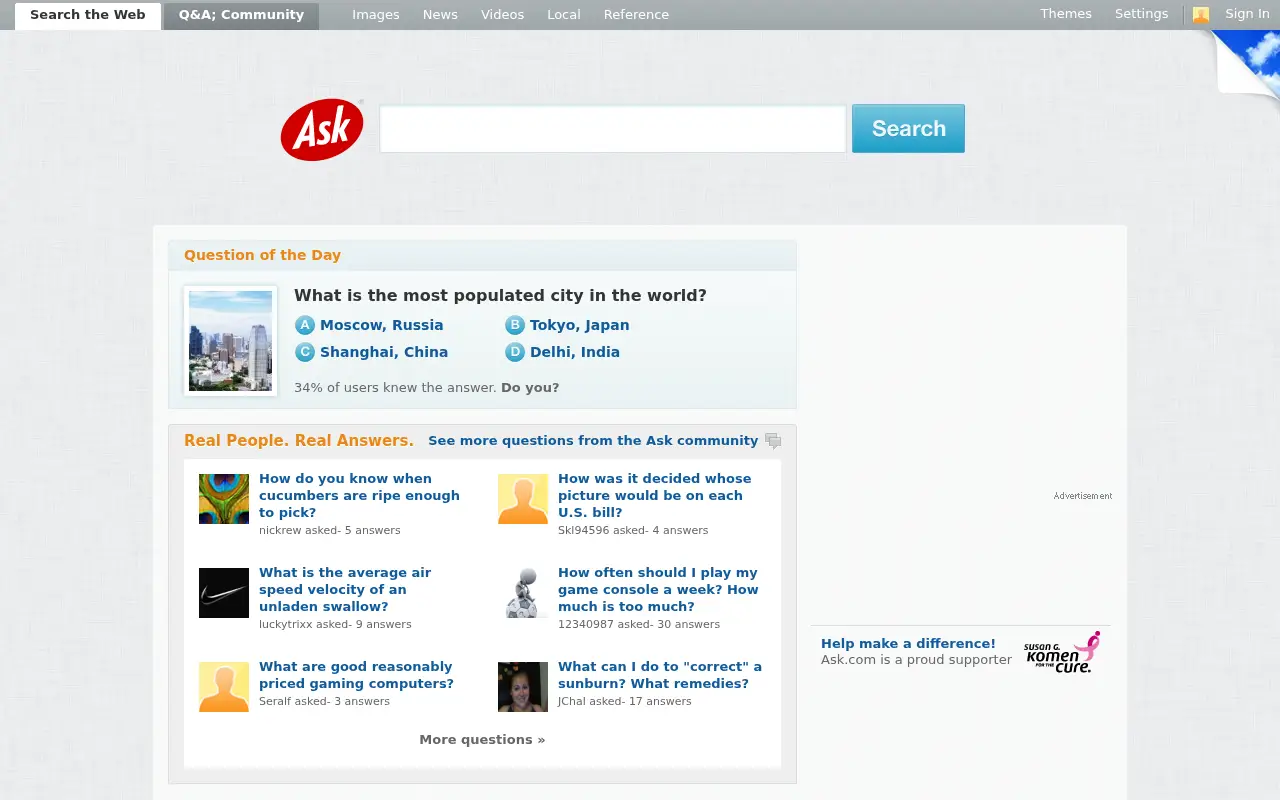Screen dimensions: 1280x800
Task: Click More questions link
Action: coord(482,740)
